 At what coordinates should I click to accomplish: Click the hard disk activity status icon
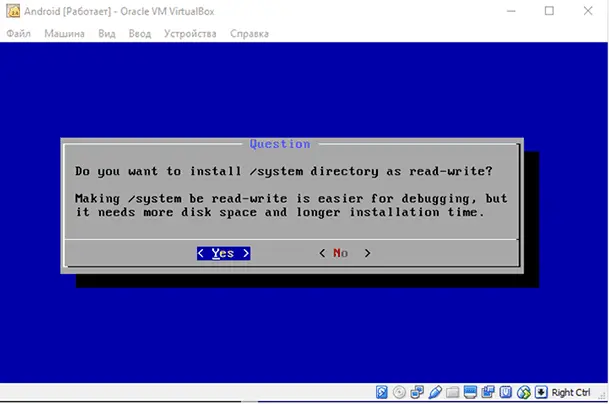pos(381,392)
